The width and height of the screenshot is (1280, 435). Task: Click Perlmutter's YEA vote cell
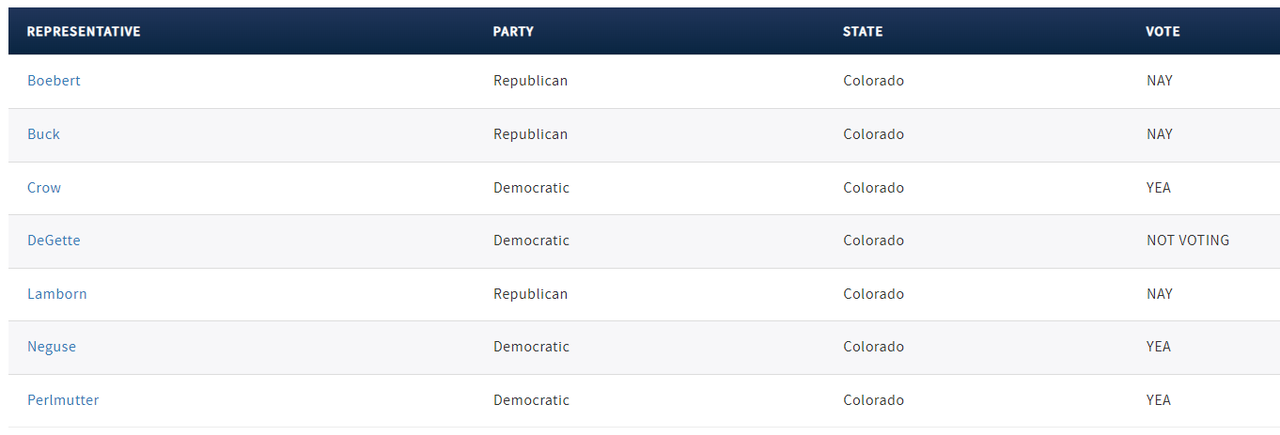[x=1159, y=400]
